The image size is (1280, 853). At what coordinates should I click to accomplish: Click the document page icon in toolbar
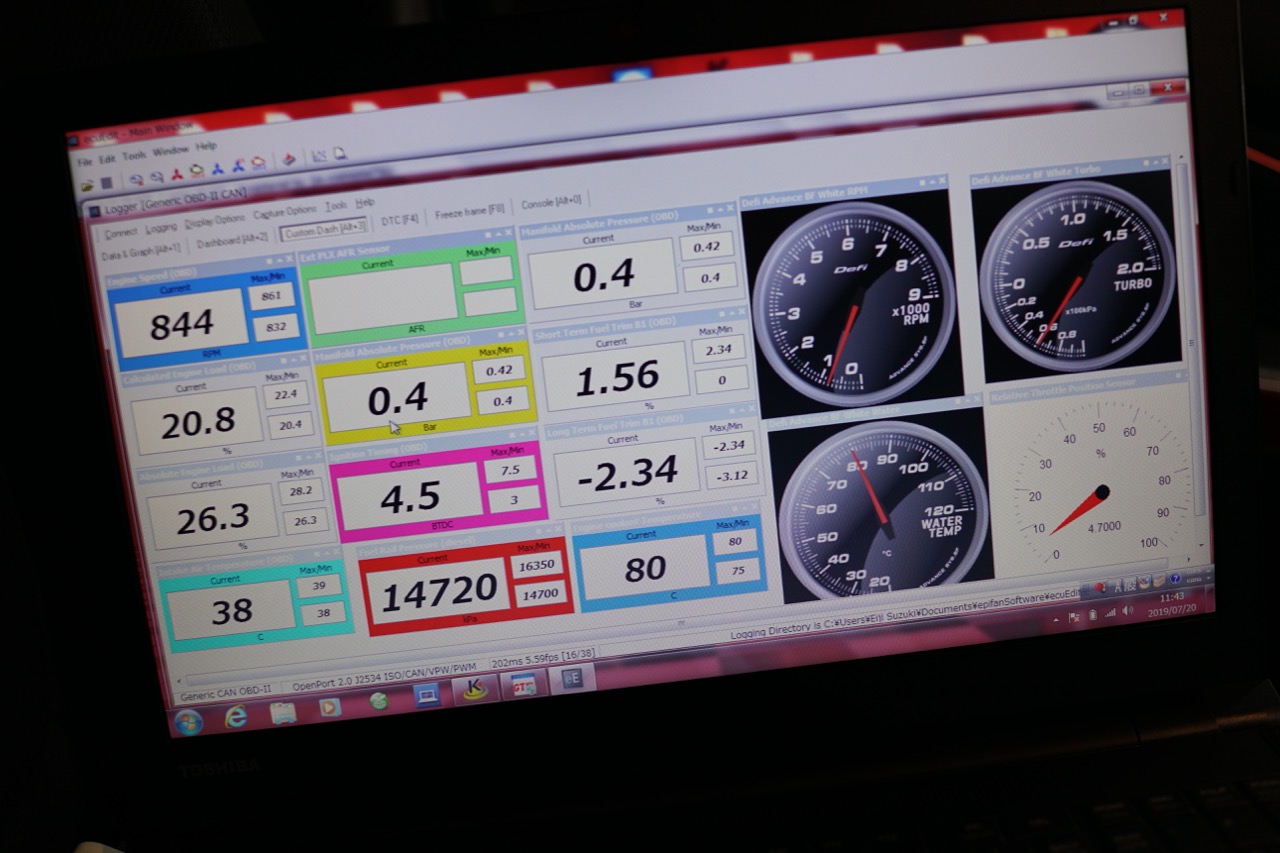coord(340,154)
